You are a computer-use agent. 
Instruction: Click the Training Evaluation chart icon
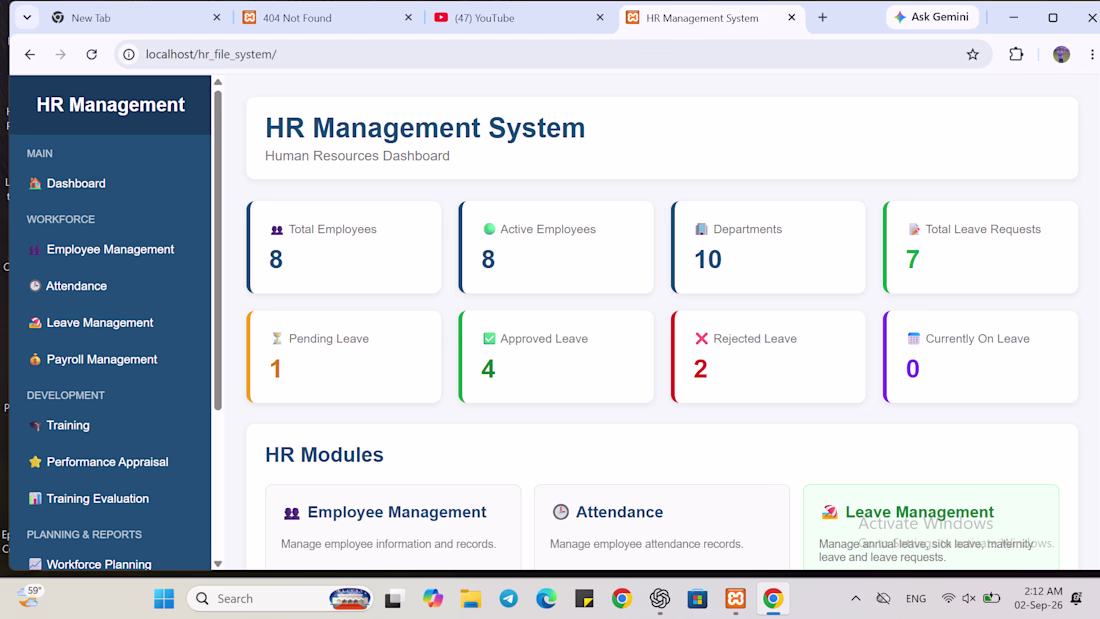pyautogui.click(x=35, y=498)
